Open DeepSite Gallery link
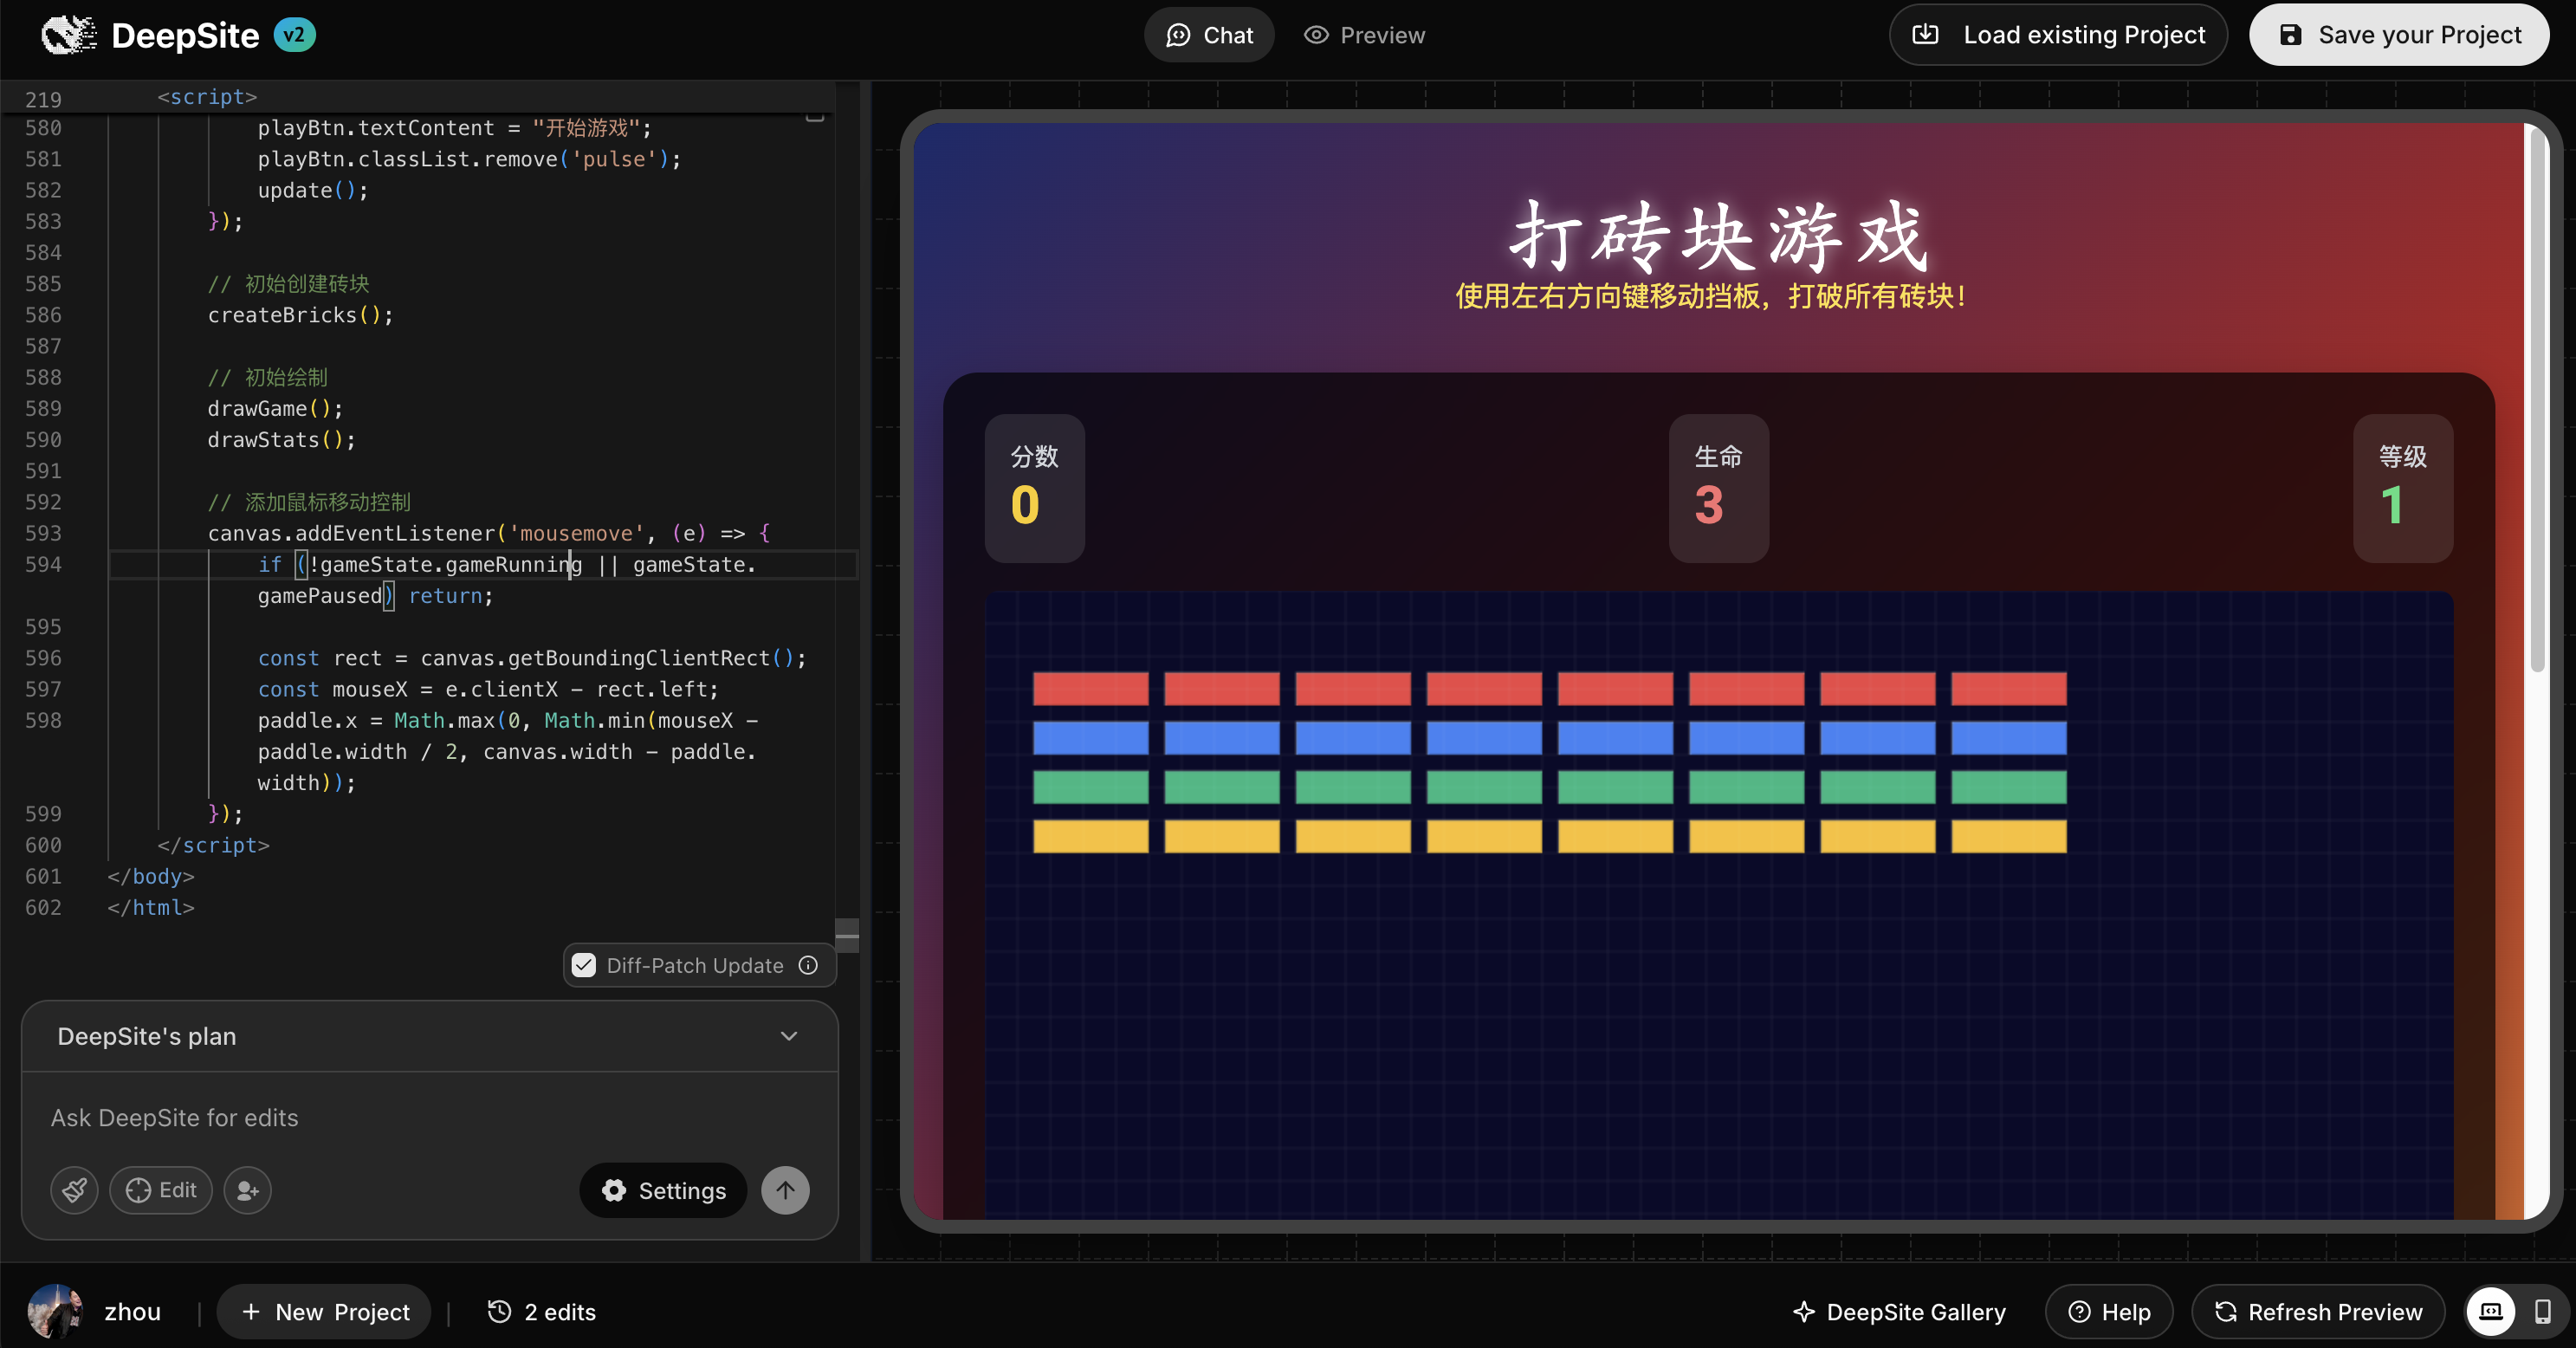Image resolution: width=2576 pixels, height=1348 pixels. (x=1899, y=1311)
